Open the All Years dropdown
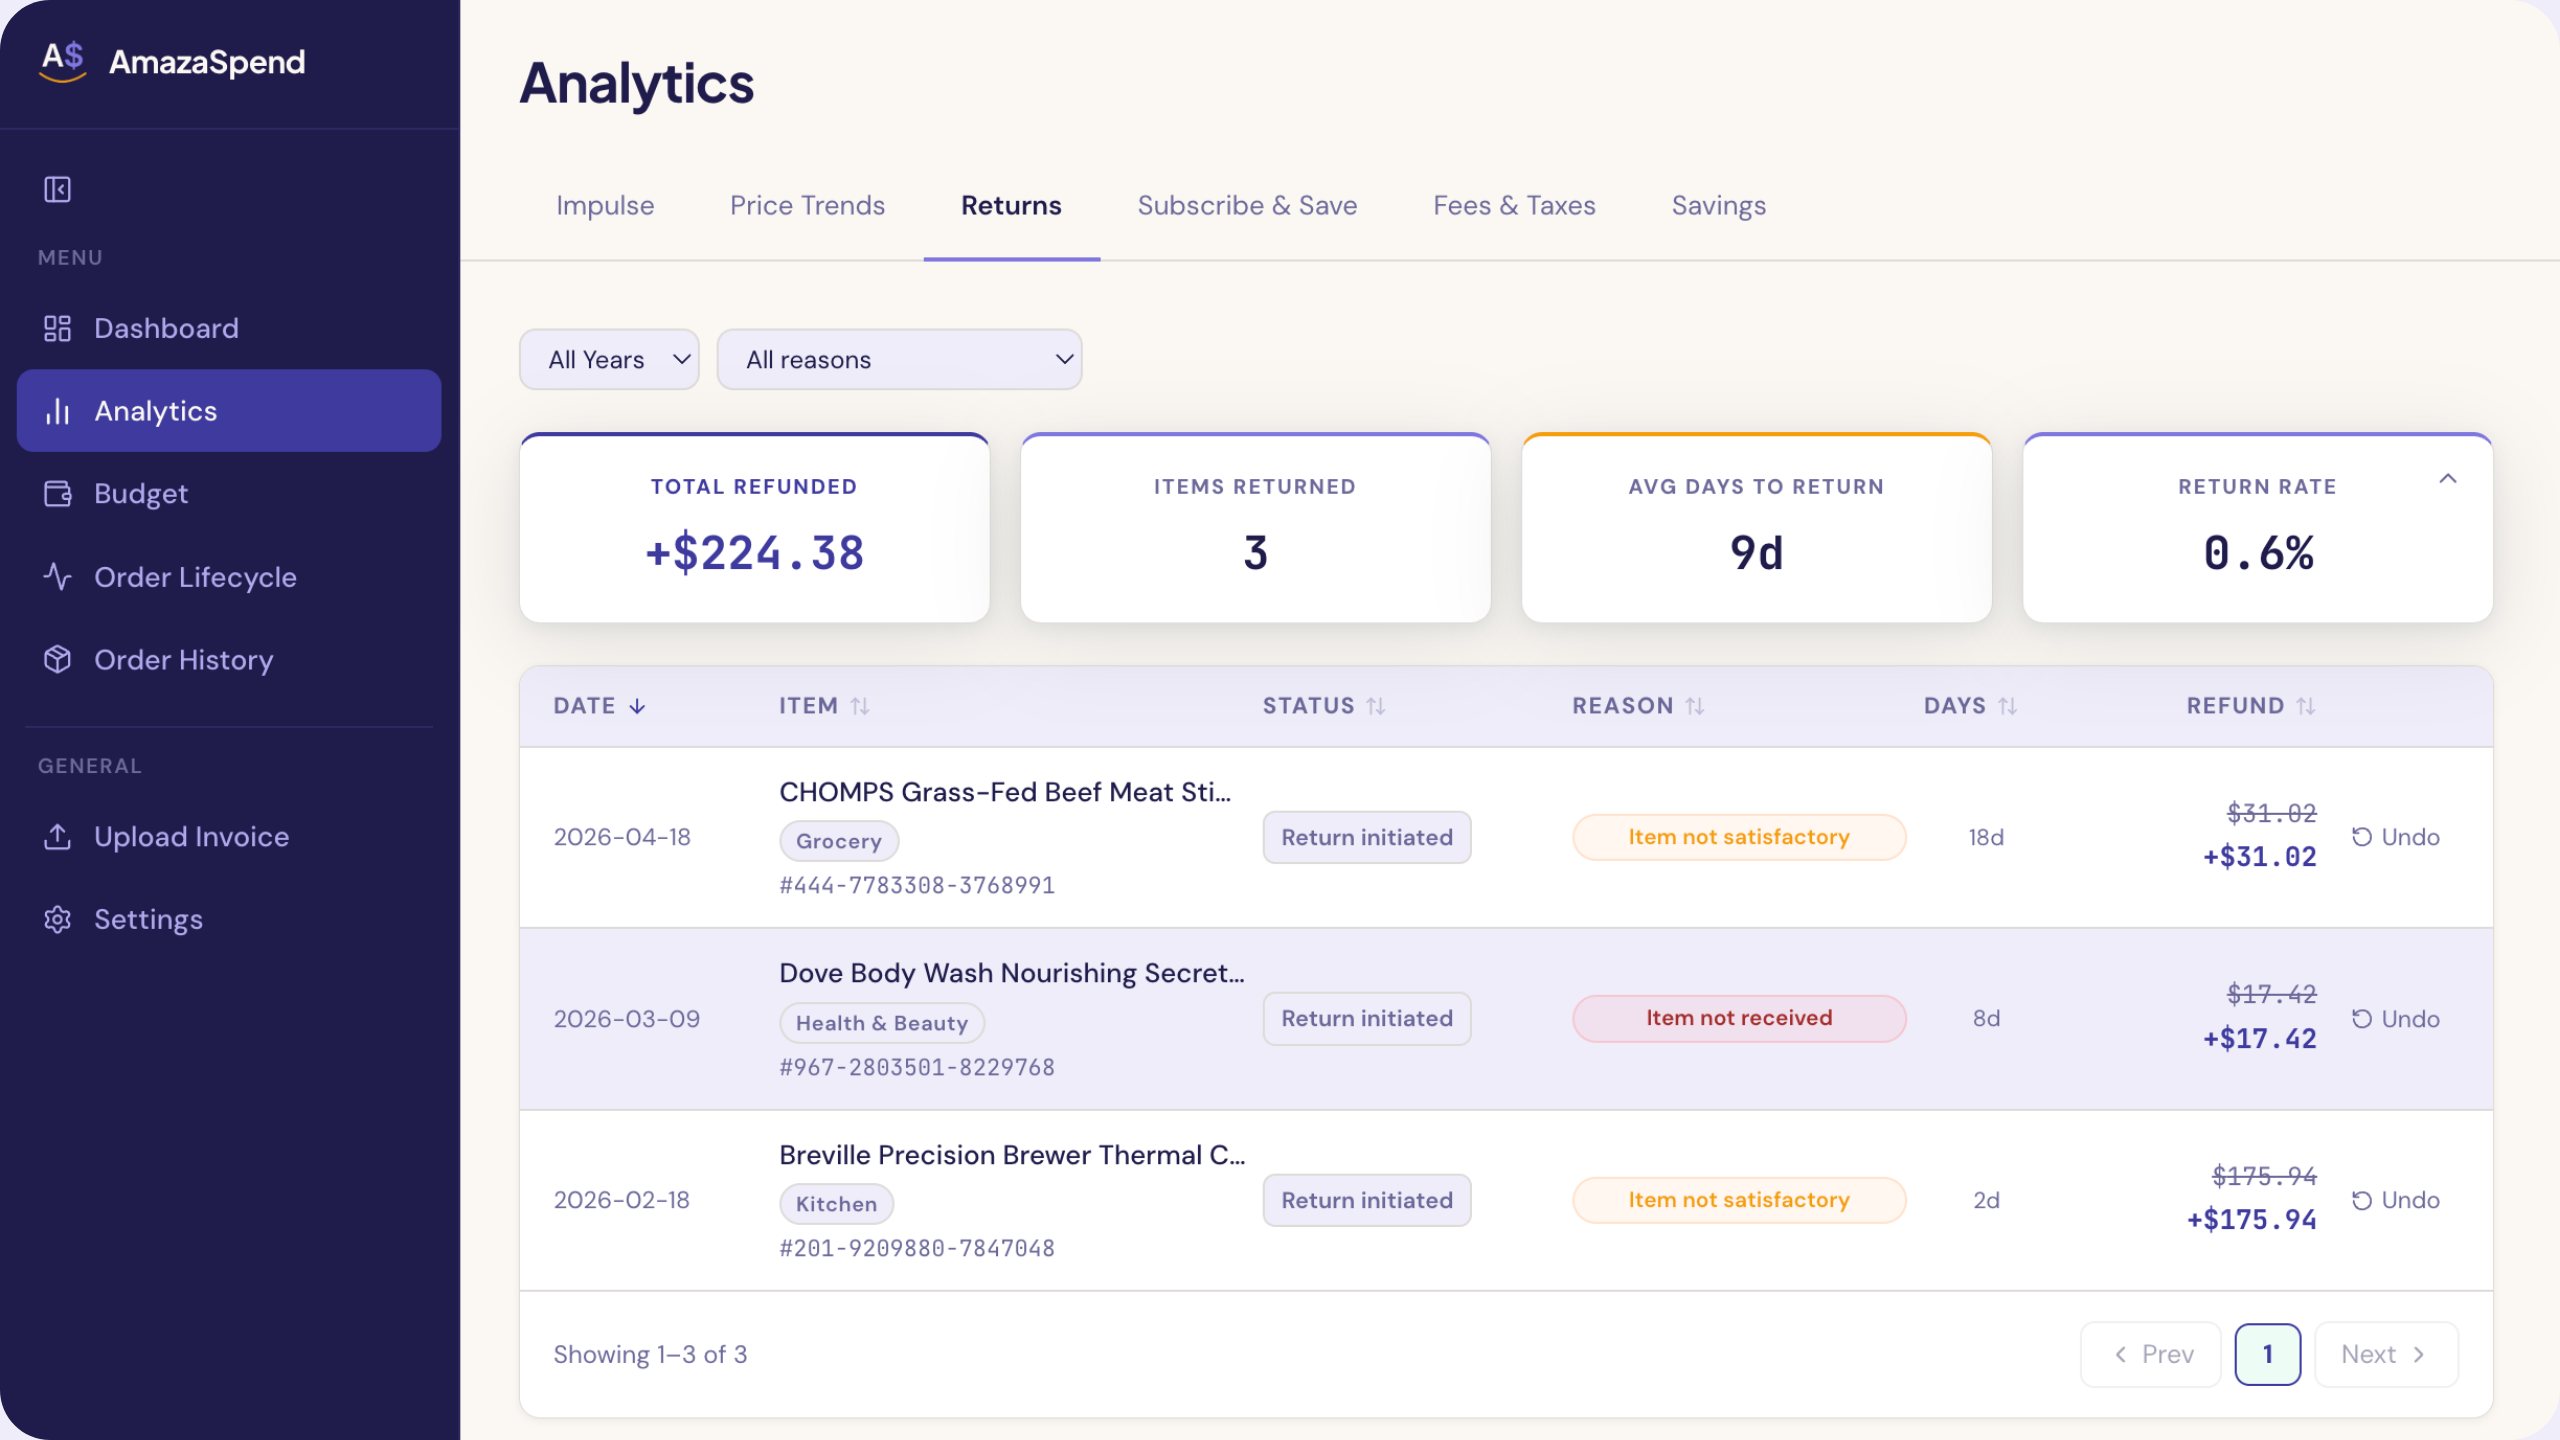2560x1440 pixels. point(609,360)
